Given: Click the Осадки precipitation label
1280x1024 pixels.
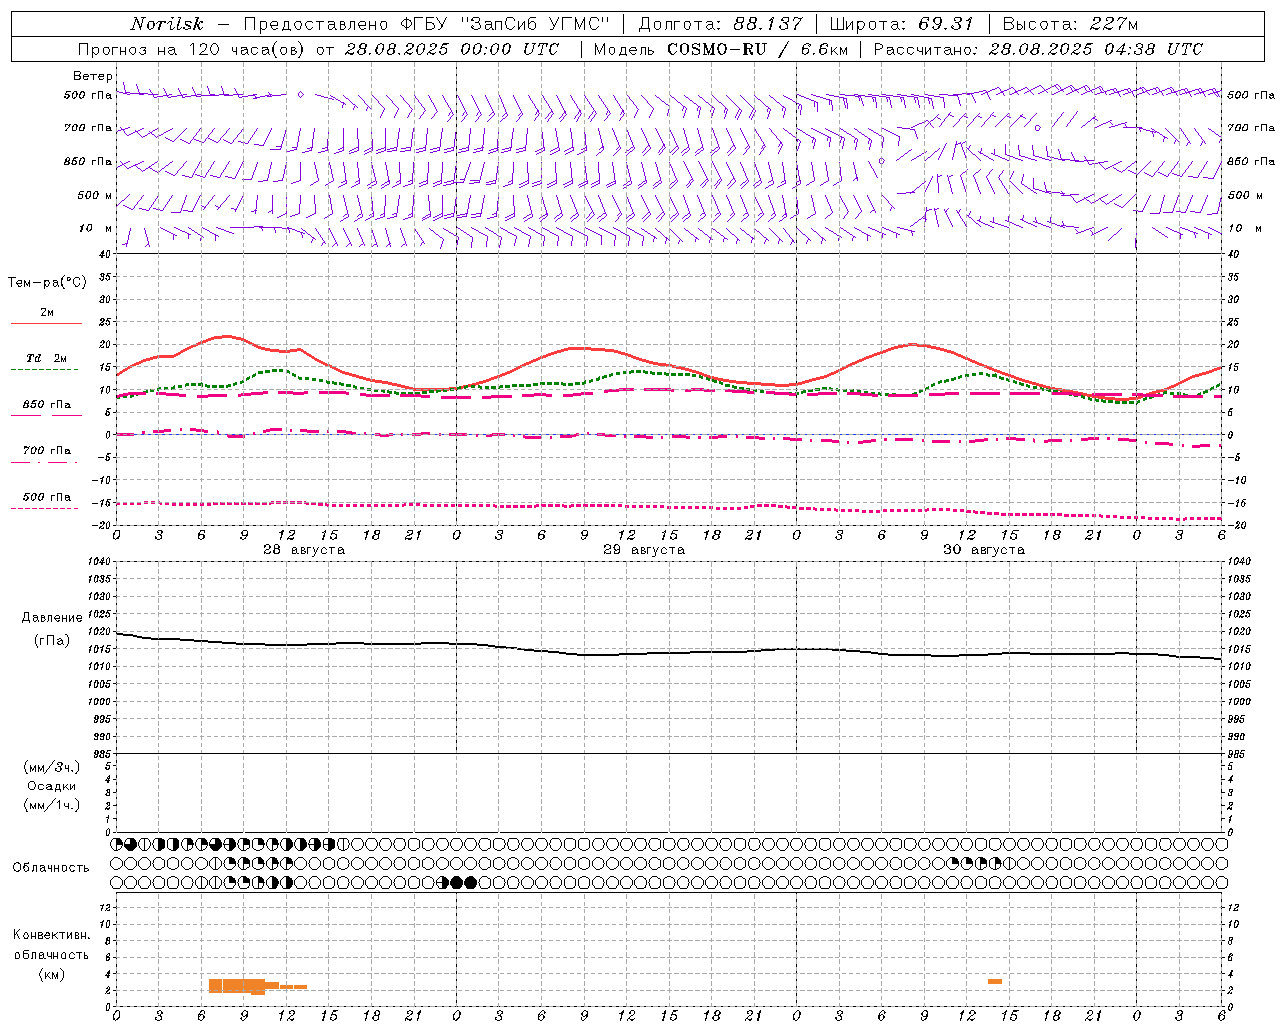Looking at the screenshot, I should point(52,786).
